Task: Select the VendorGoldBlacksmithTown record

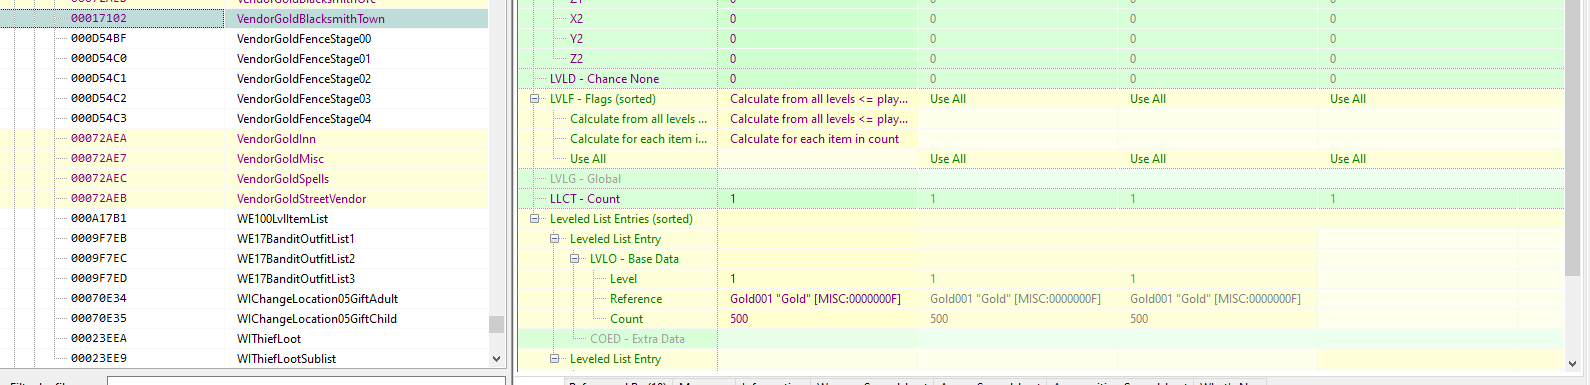Action: [310, 19]
